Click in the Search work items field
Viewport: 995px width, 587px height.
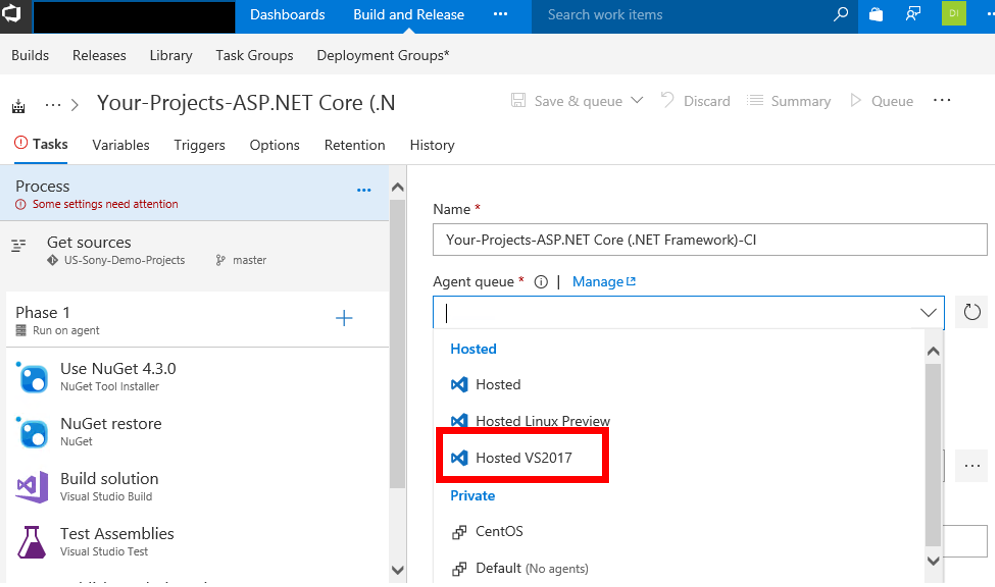click(x=679, y=15)
